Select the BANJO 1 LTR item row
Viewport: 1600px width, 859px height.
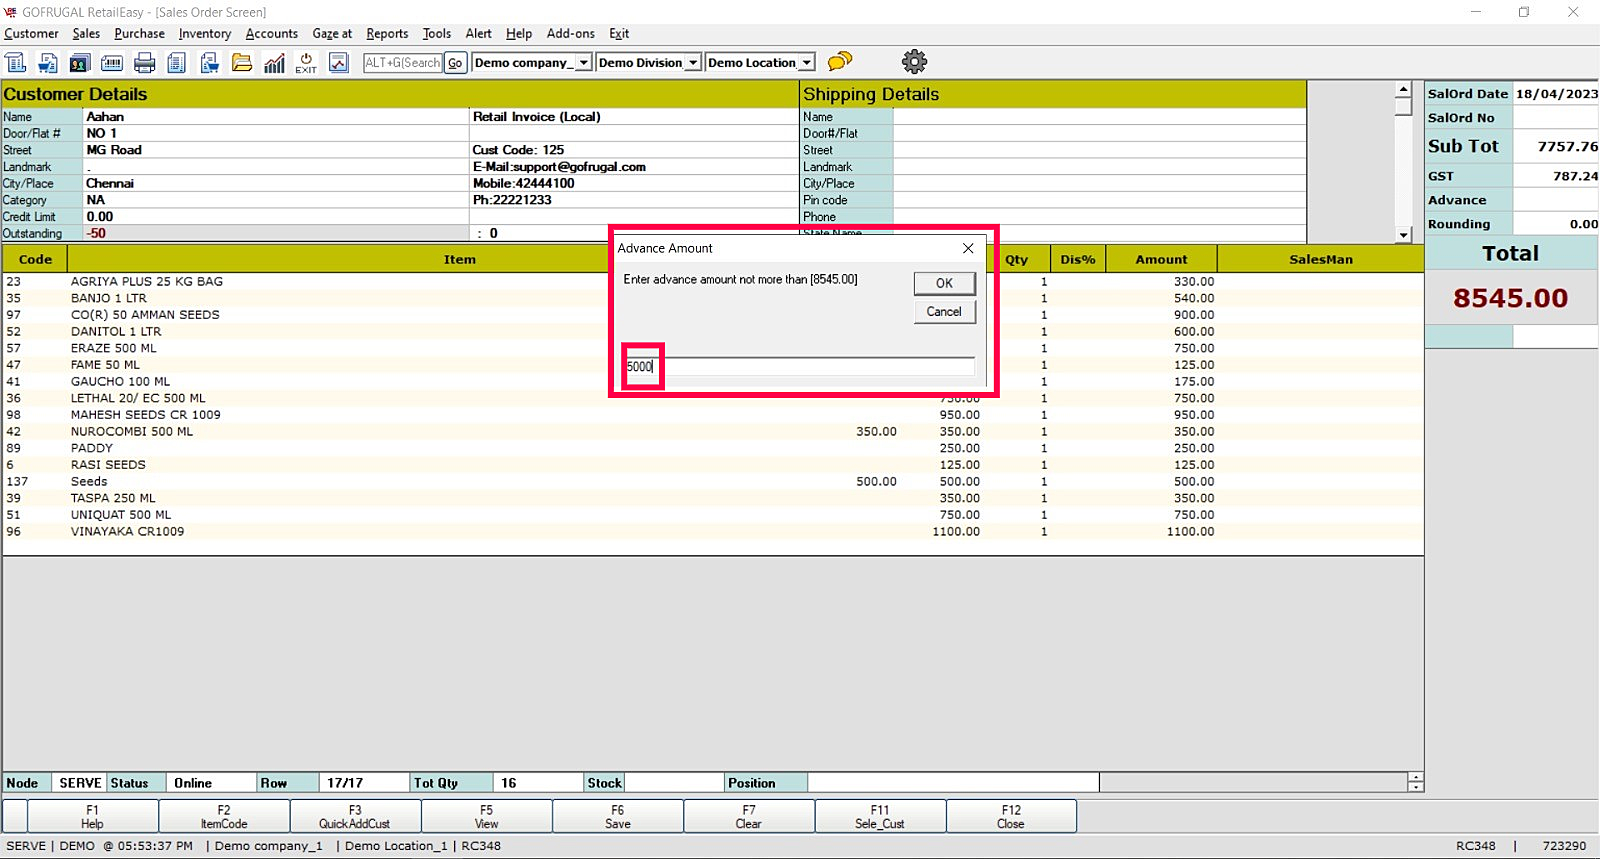click(x=713, y=298)
